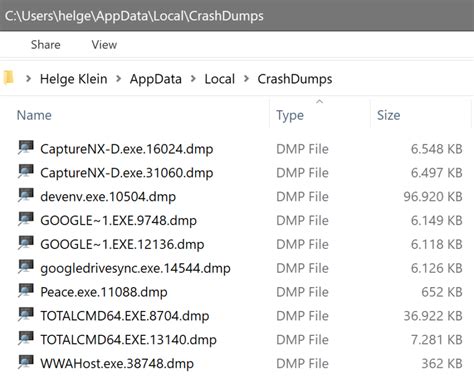The width and height of the screenshot is (474, 384).
Task: Click the 36.922 KB size value
Action: 433,316
